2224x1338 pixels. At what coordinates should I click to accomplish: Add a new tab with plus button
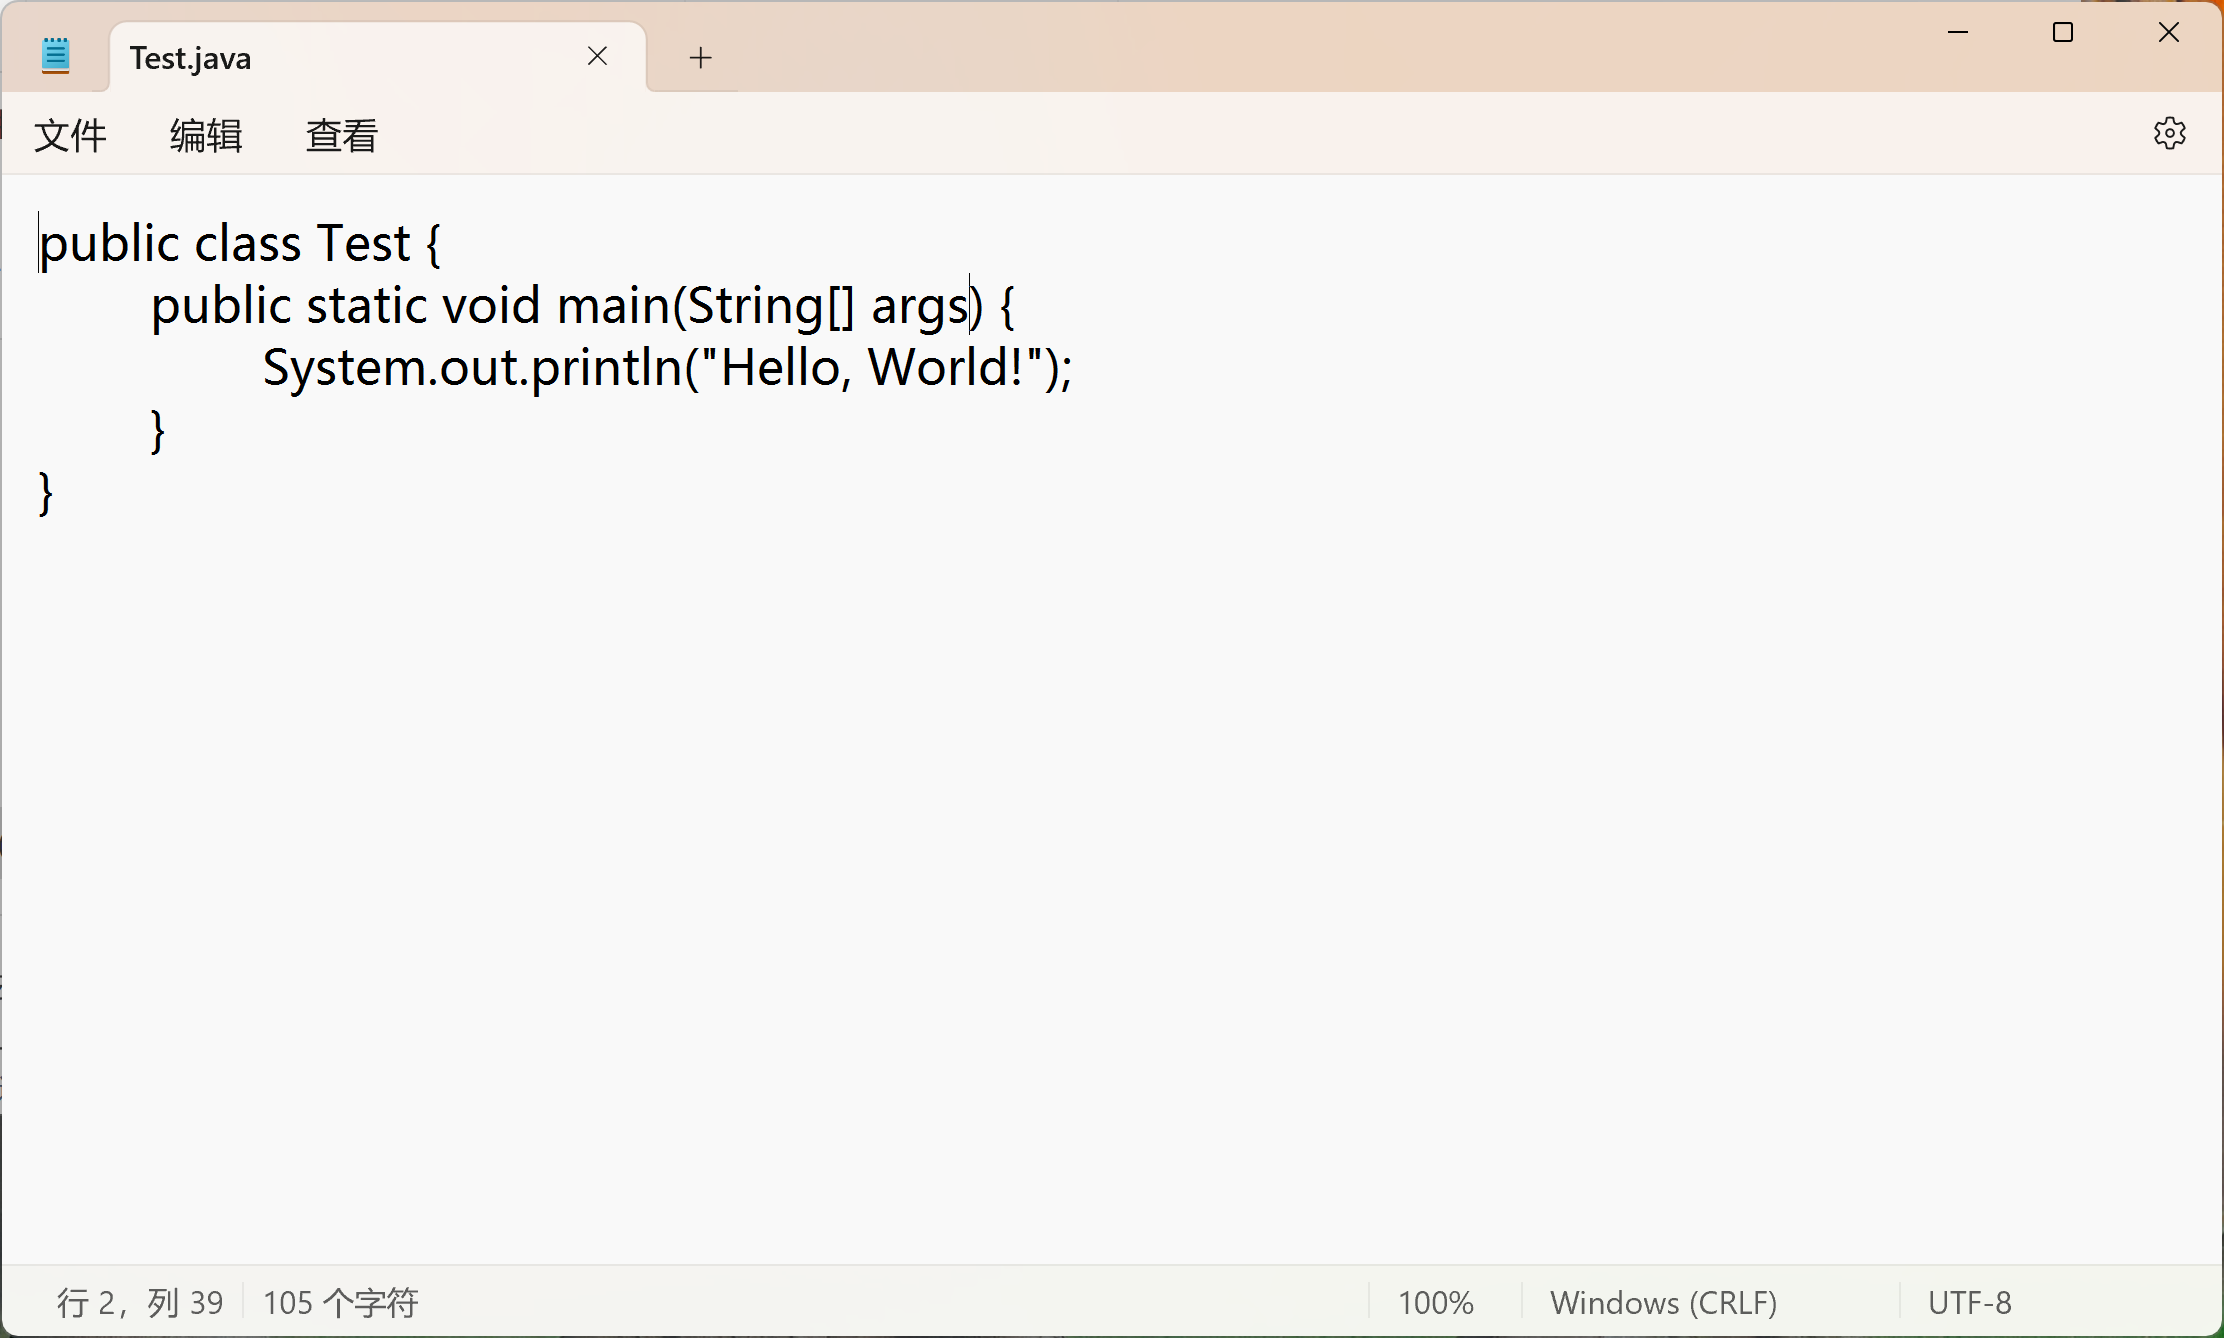(x=700, y=58)
